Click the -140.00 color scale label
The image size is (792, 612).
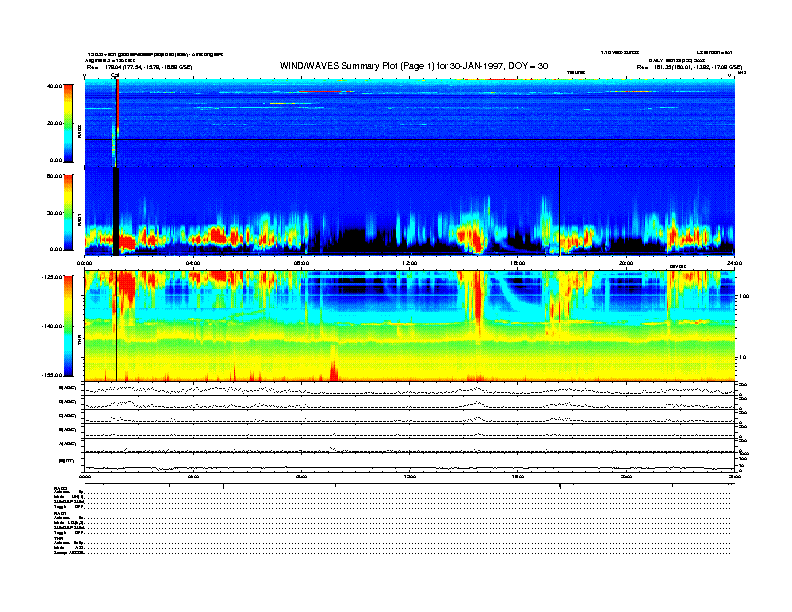click(52, 326)
